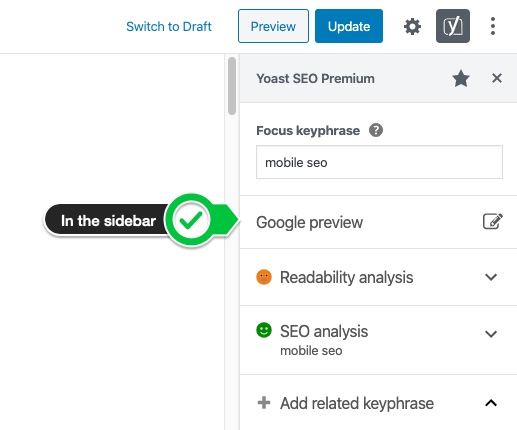Viewport: 517px width, 430px height.
Task: Click the orange readability score face
Action: (264, 277)
